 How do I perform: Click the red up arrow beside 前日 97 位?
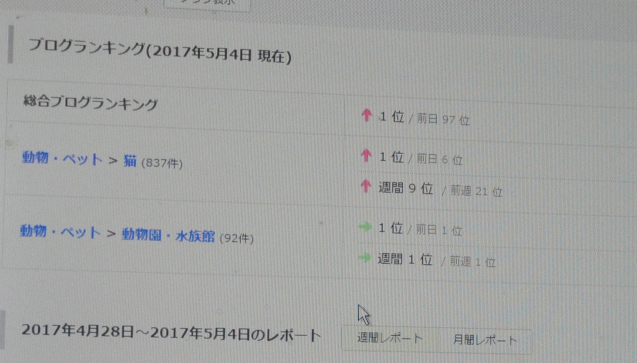(366, 115)
